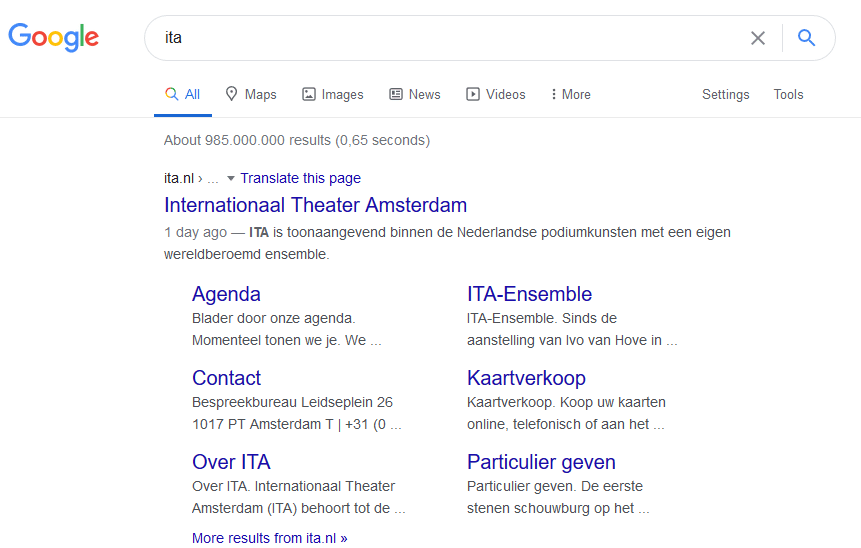
Task: Expand the More menu
Action: (x=571, y=94)
